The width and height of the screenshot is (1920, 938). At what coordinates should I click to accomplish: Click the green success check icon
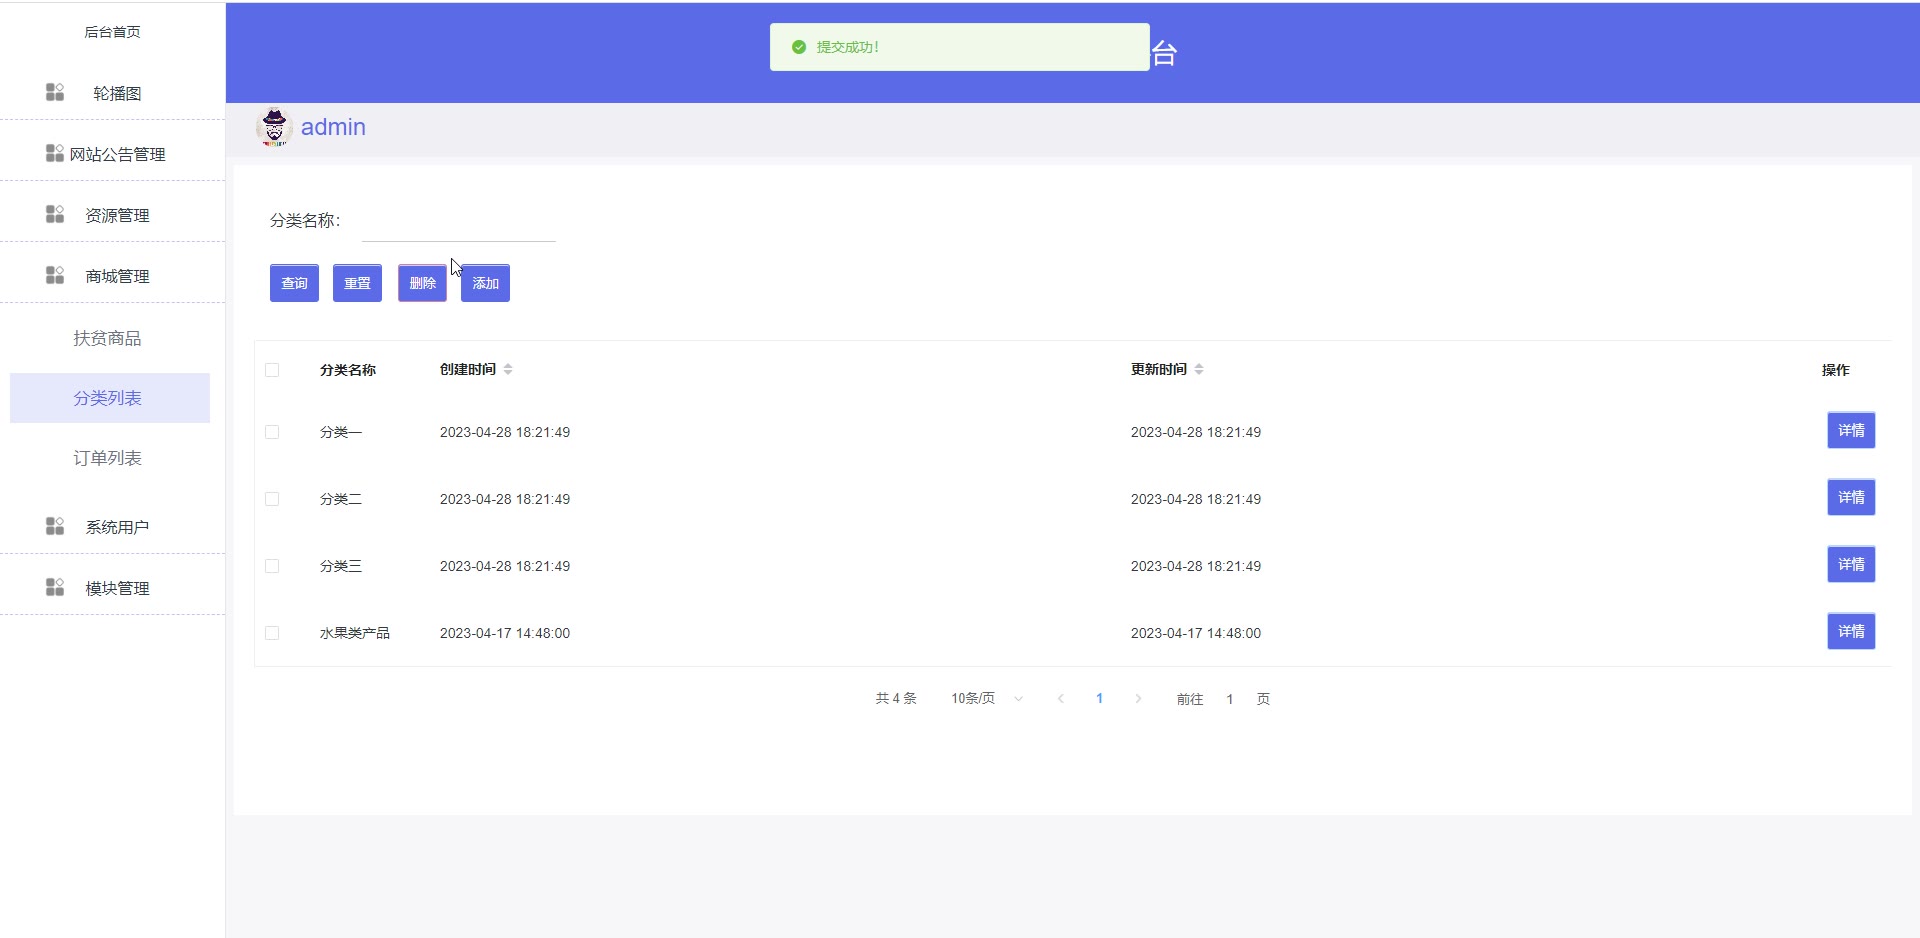799,47
